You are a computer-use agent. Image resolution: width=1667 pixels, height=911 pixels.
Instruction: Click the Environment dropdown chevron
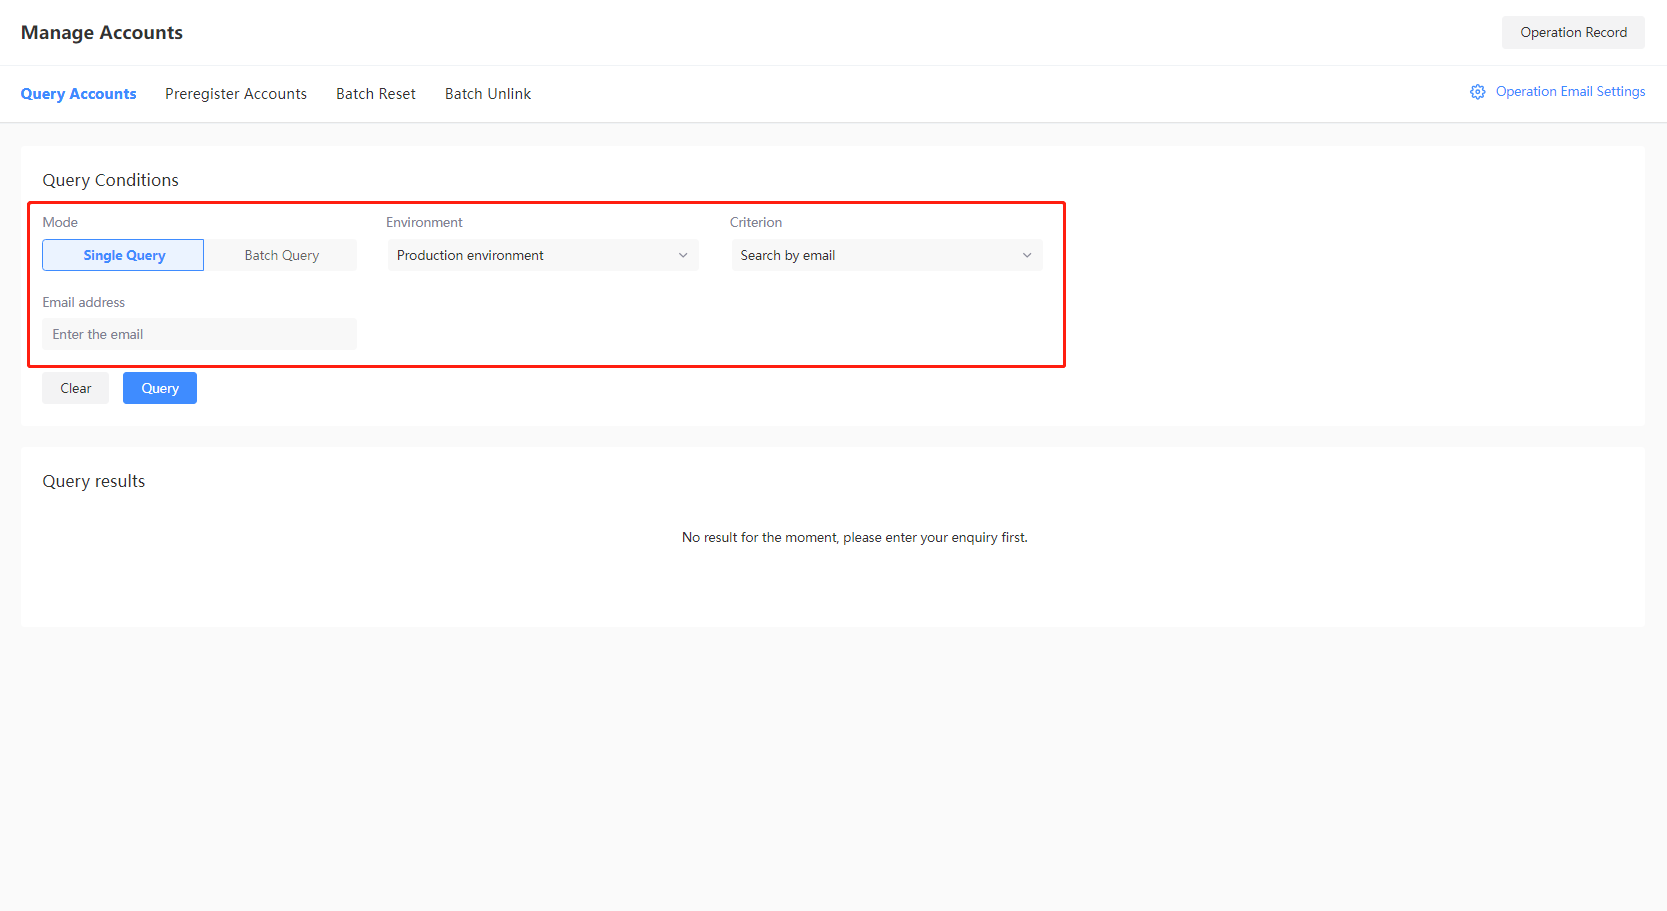683,255
